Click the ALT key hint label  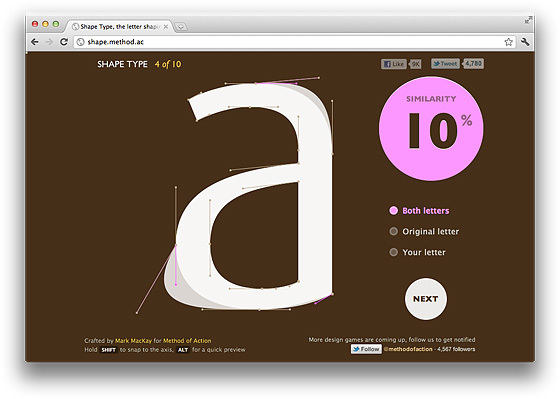pyautogui.click(x=183, y=350)
